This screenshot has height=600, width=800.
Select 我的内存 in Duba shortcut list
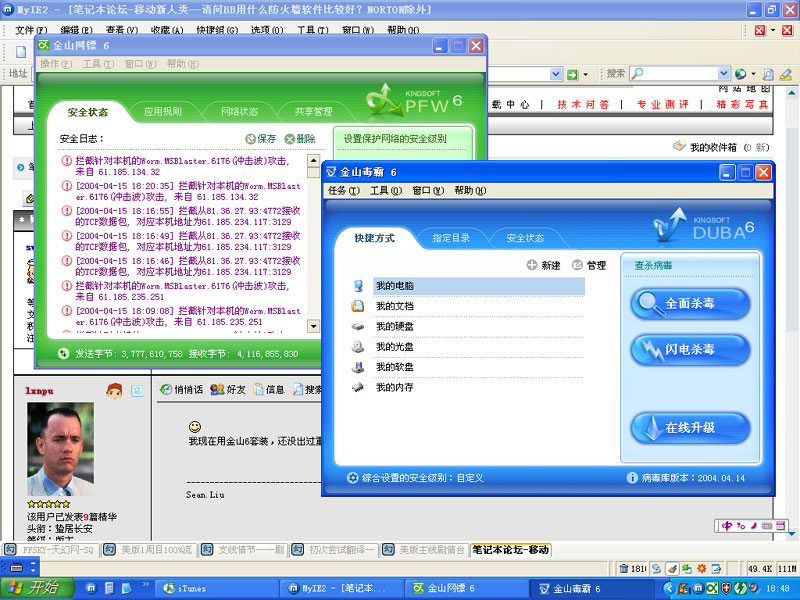pyautogui.click(x=394, y=388)
